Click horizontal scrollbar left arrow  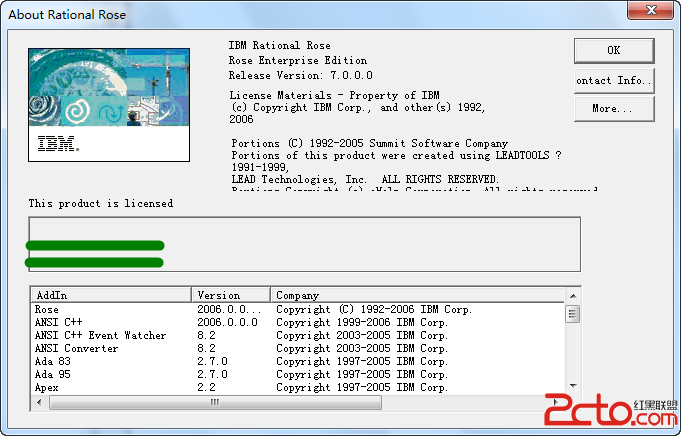[x=39, y=403]
